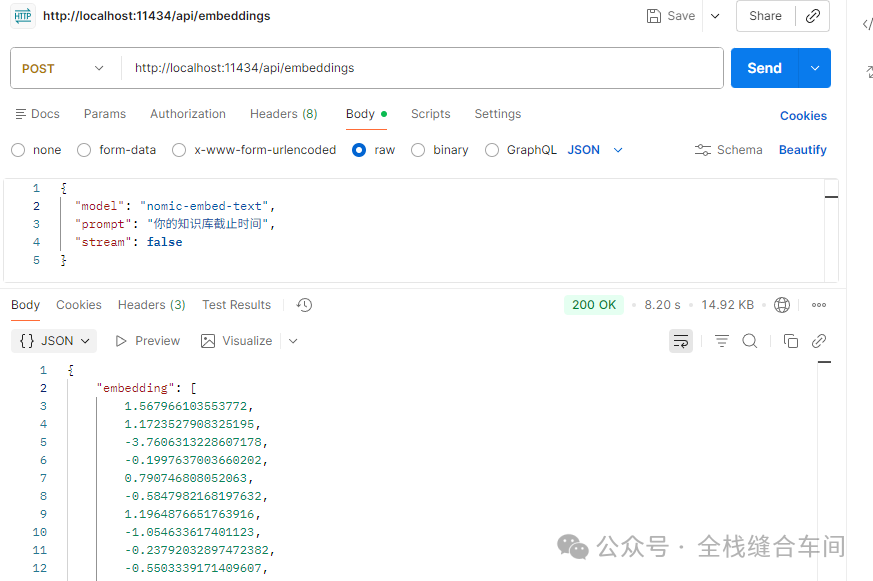
Task: Open the Settings tab
Action: coord(498,114)
